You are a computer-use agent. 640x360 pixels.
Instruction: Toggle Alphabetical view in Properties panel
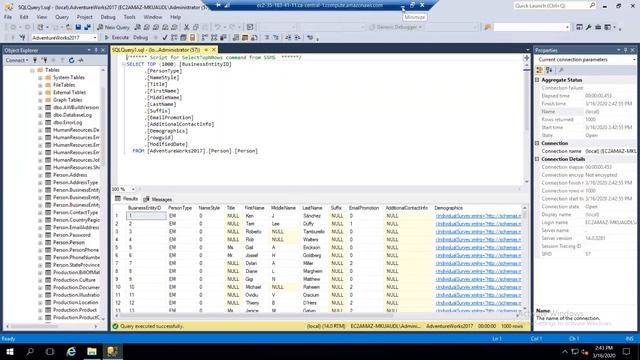(x=549, y=70)
